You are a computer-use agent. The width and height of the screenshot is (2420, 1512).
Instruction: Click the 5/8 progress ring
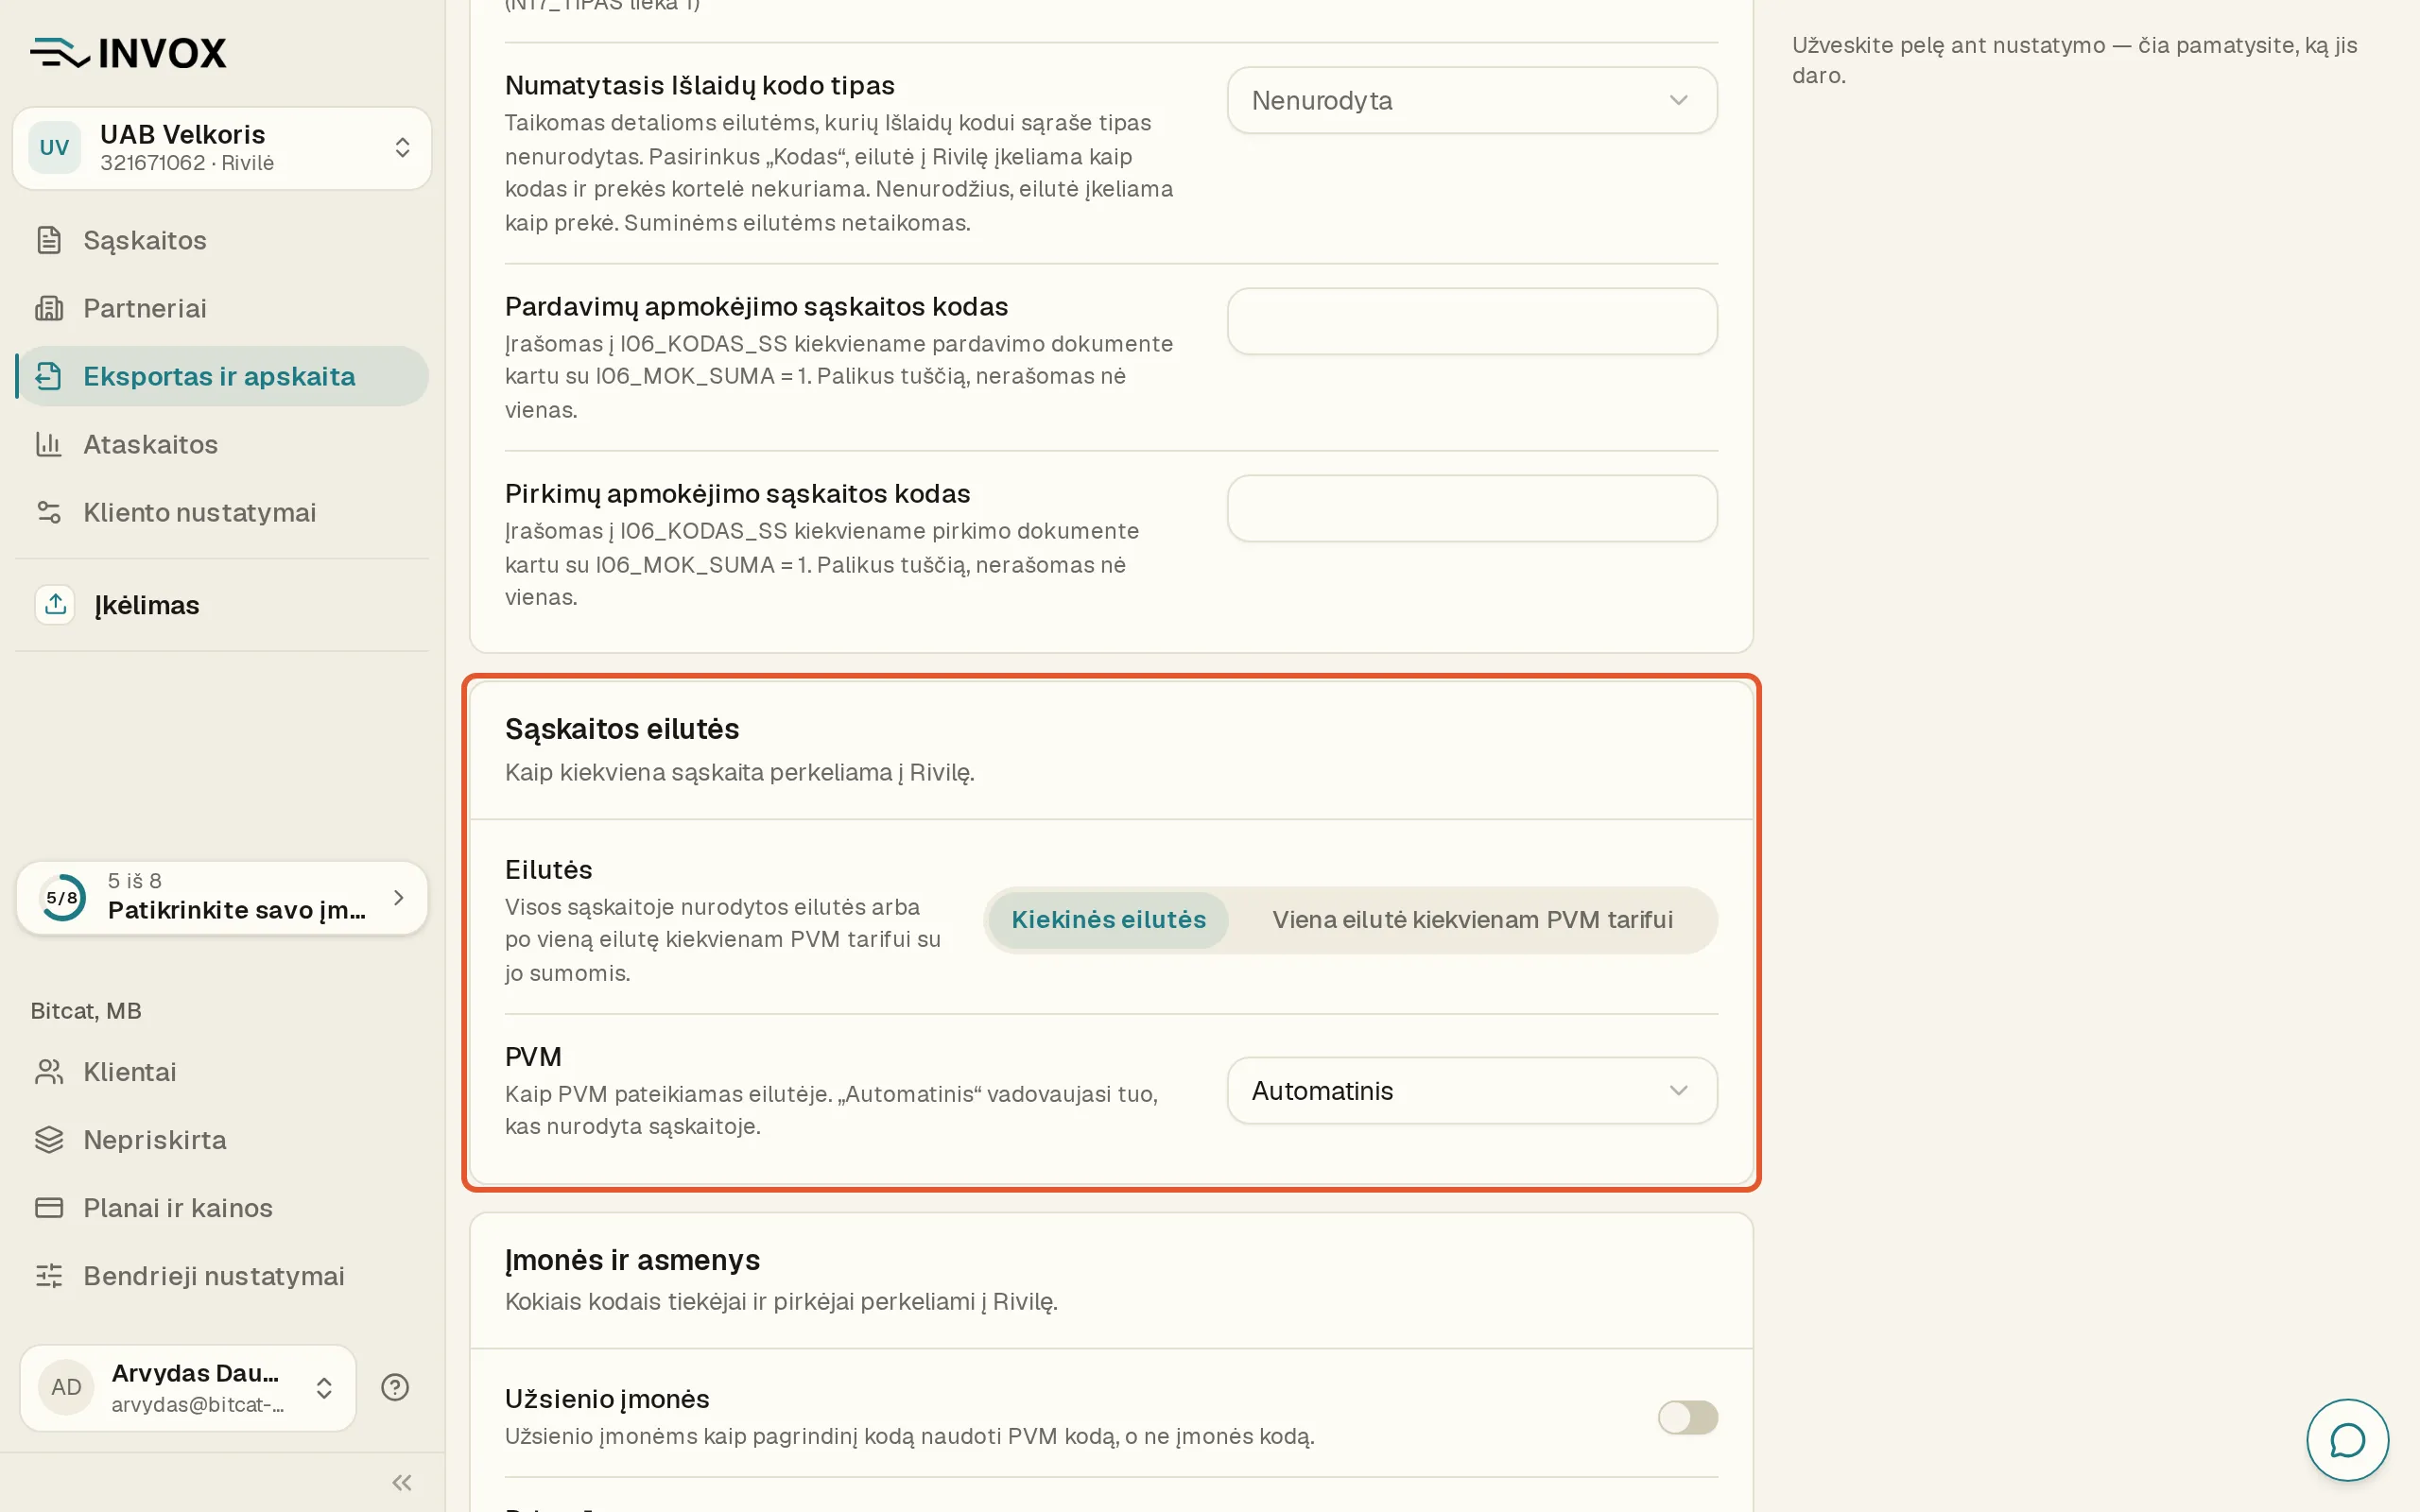click(x=62, y=897)
